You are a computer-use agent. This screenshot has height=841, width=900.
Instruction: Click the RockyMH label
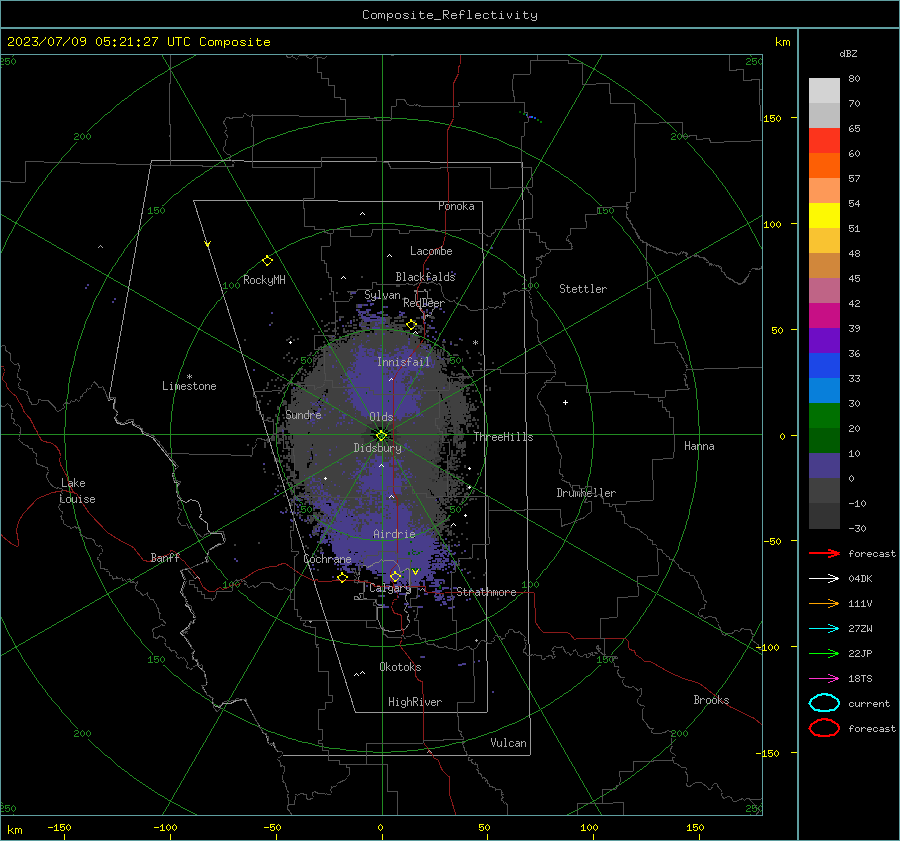coord(264,280)
